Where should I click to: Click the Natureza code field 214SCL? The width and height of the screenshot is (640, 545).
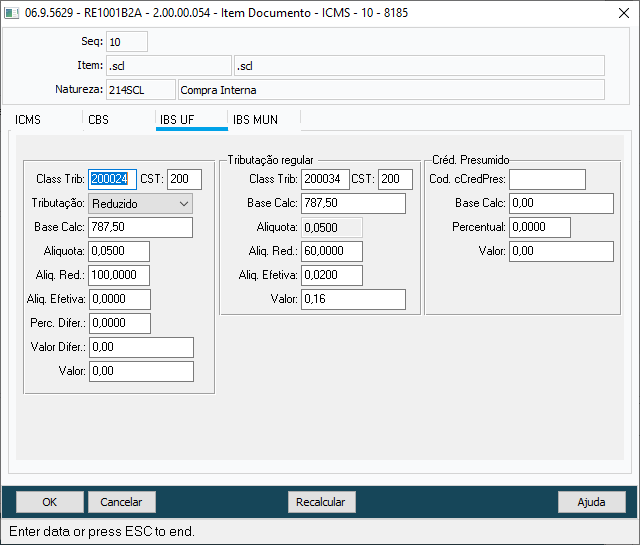click(141, 90)
